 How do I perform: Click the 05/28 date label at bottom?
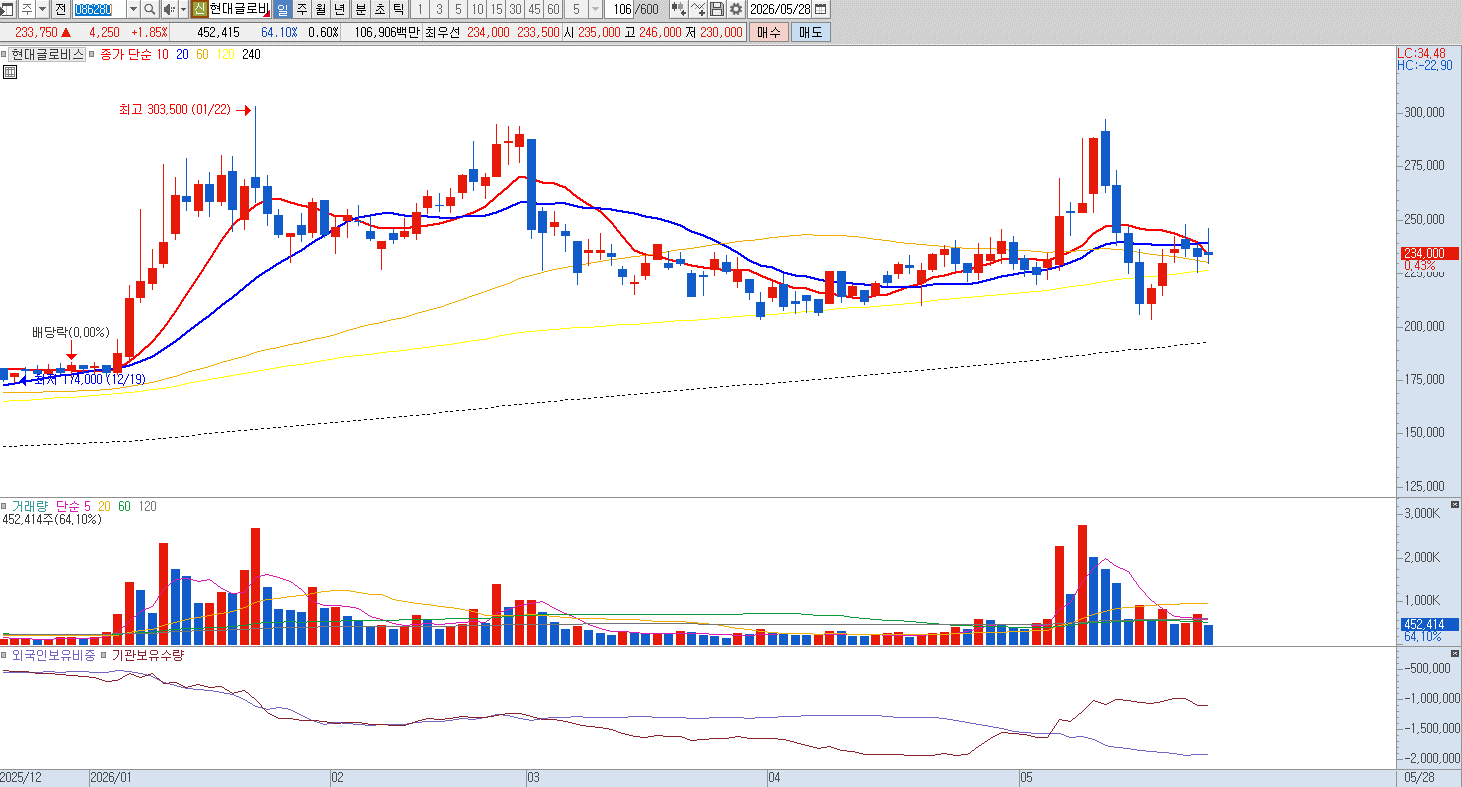(x=1419, y=777)
